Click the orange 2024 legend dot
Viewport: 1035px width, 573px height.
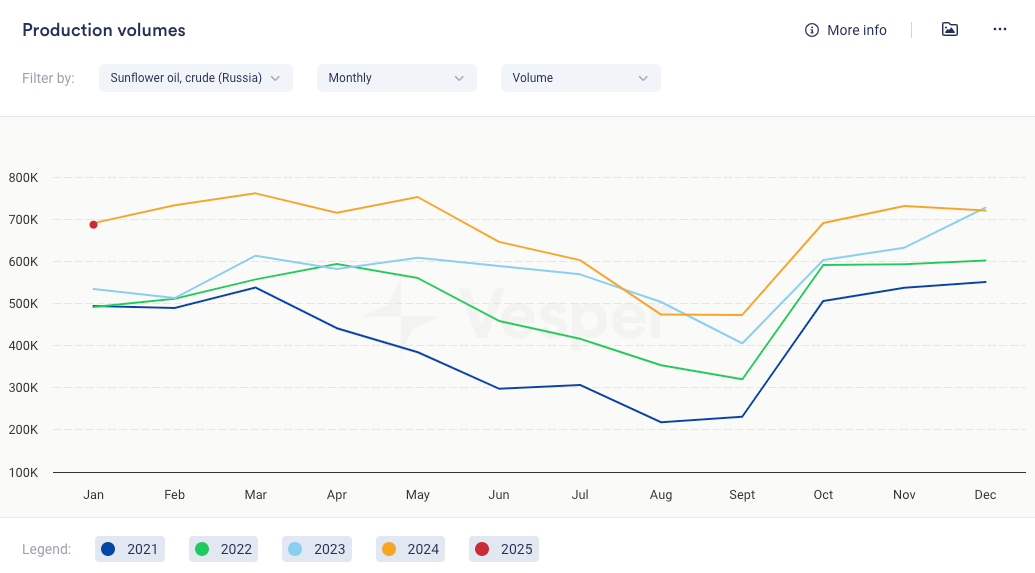(390, 549)
